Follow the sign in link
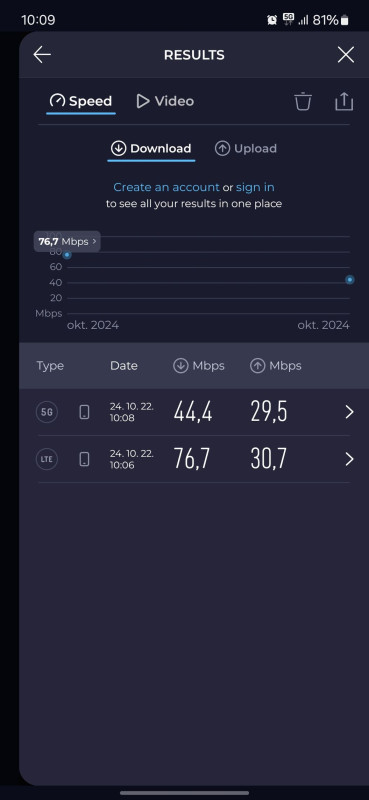The height and width of the screenshot is (800, 369). click(255, 187)
